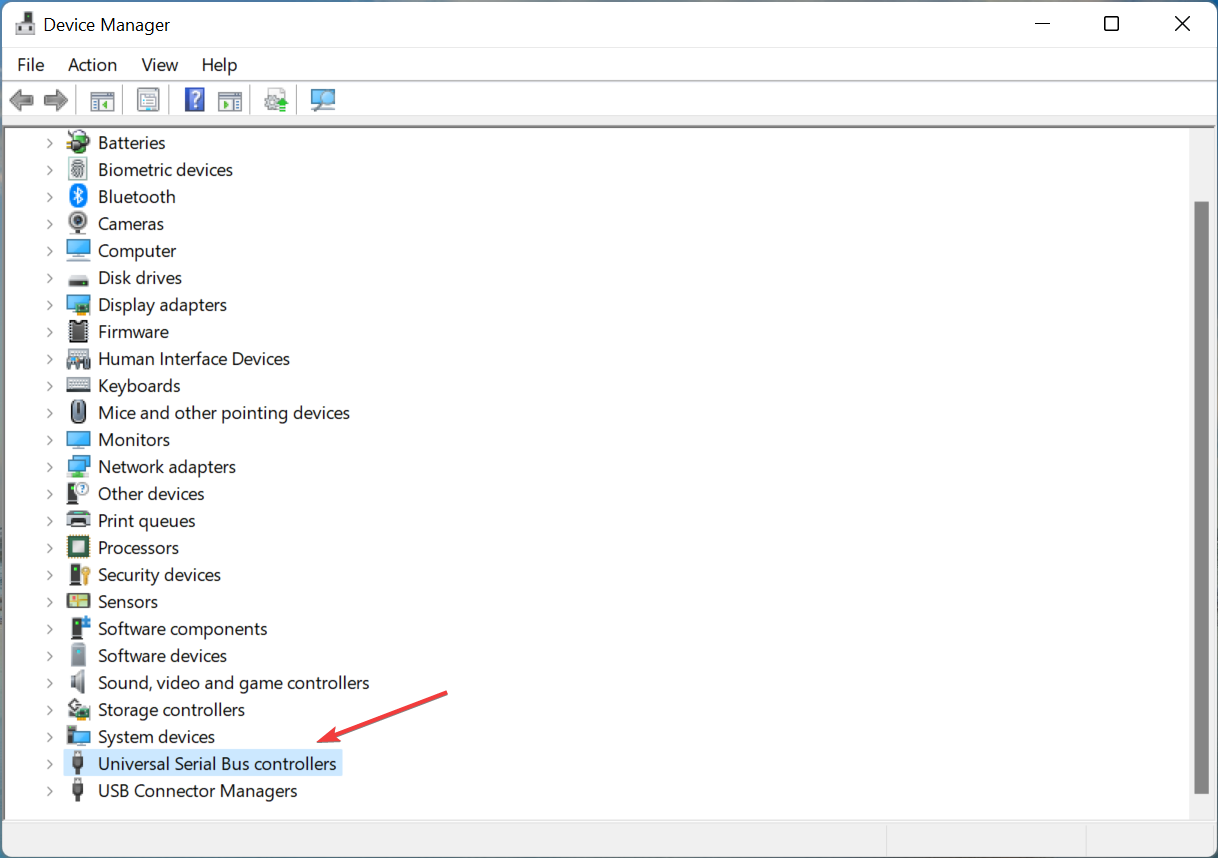The image size is (1218, 858).
Task: Click the Forward arrow toolbar icon
Action: pyautogui.click(x=56, y=100)
